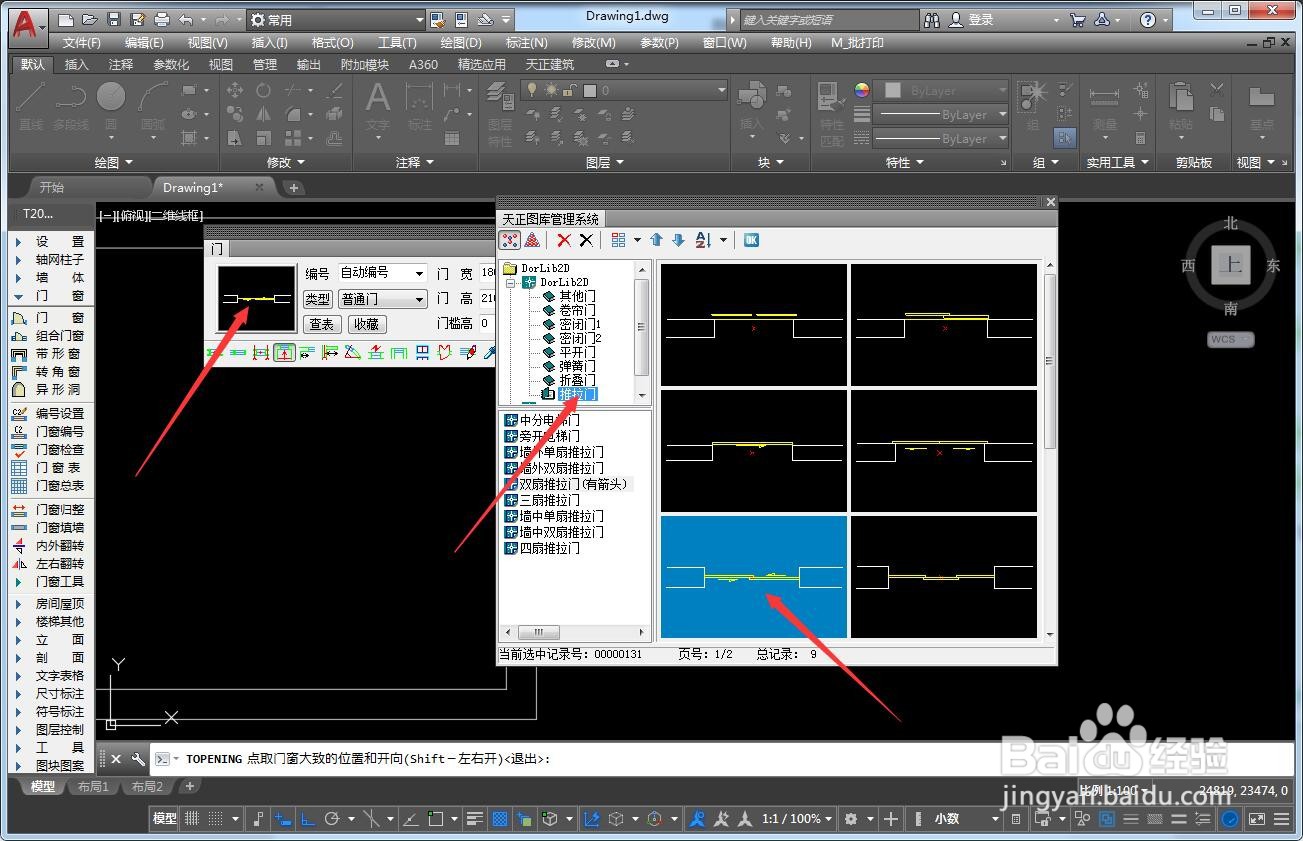1303x841 pixels.
Task: Select the Text (文字) tool in Annotation panel
Action: (377, 106)
